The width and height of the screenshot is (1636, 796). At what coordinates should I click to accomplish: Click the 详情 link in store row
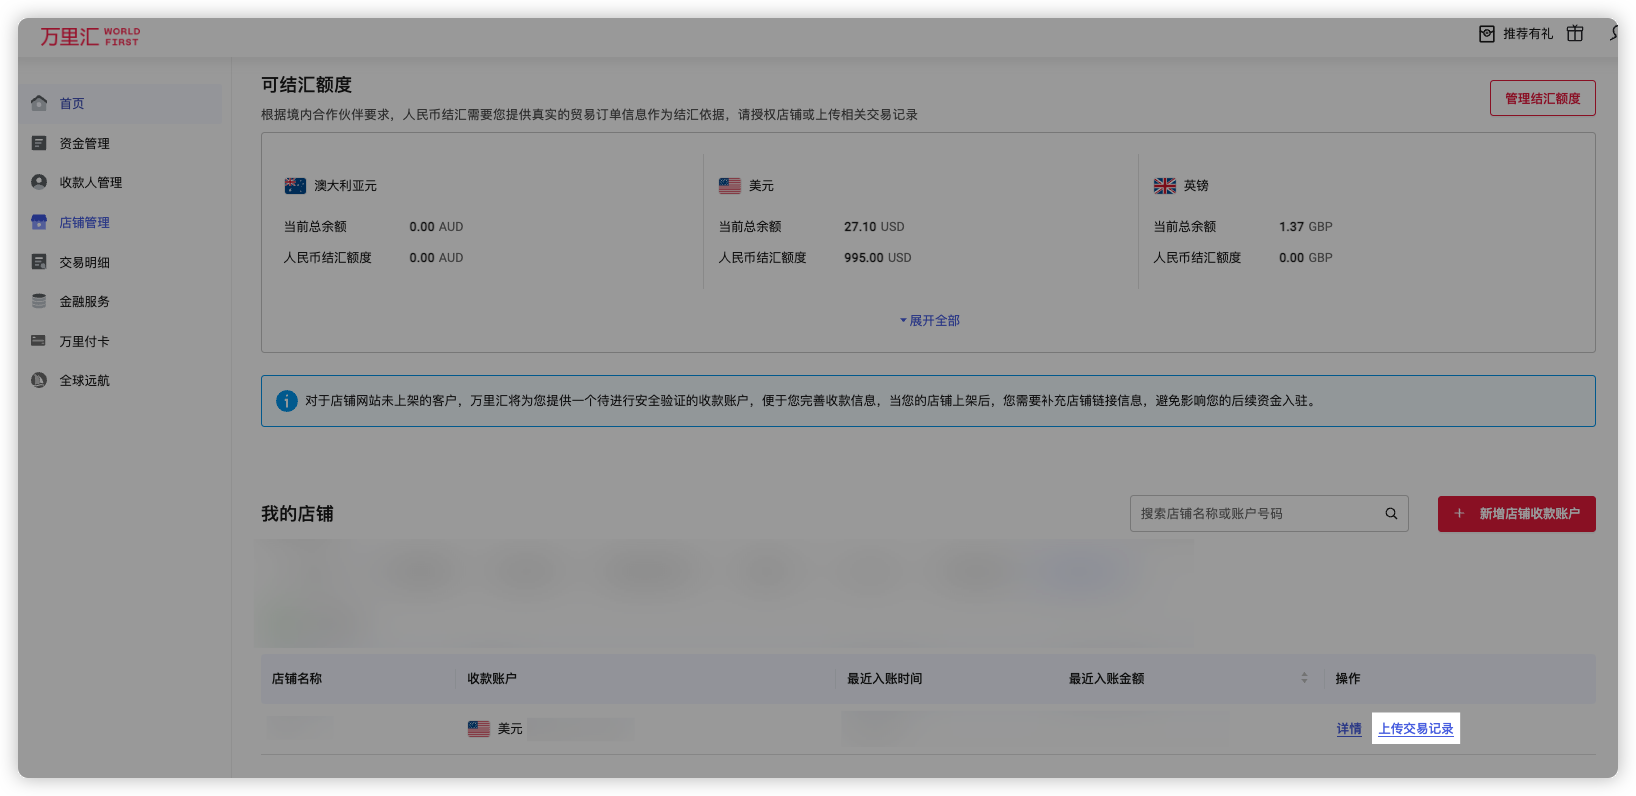(x=1349, y=729)
